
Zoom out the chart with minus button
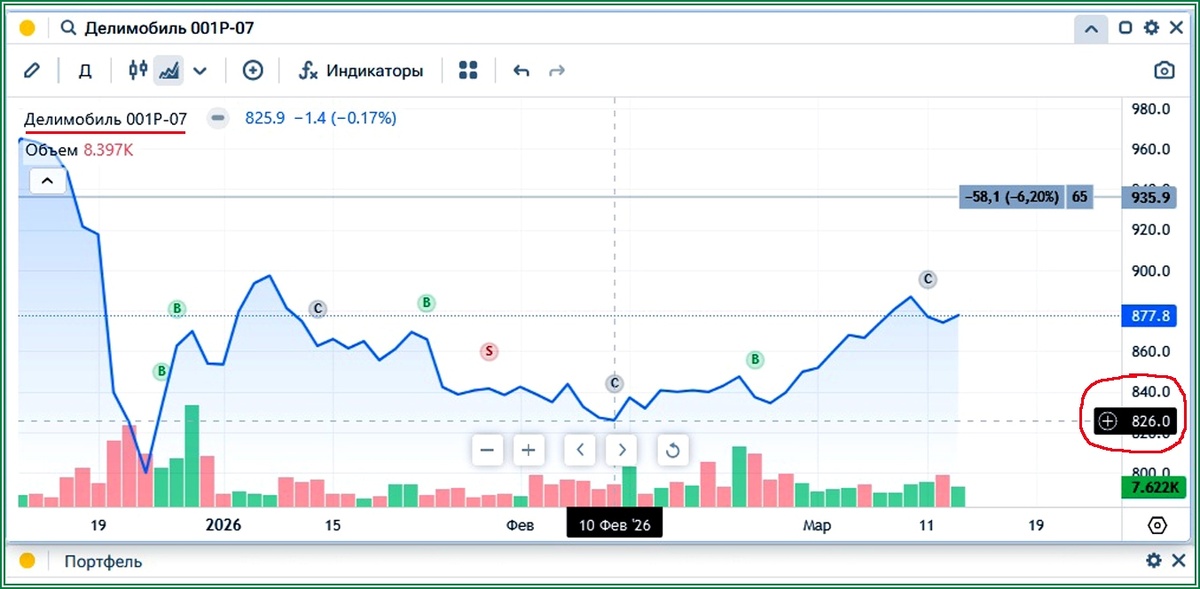tap(487, 450)
